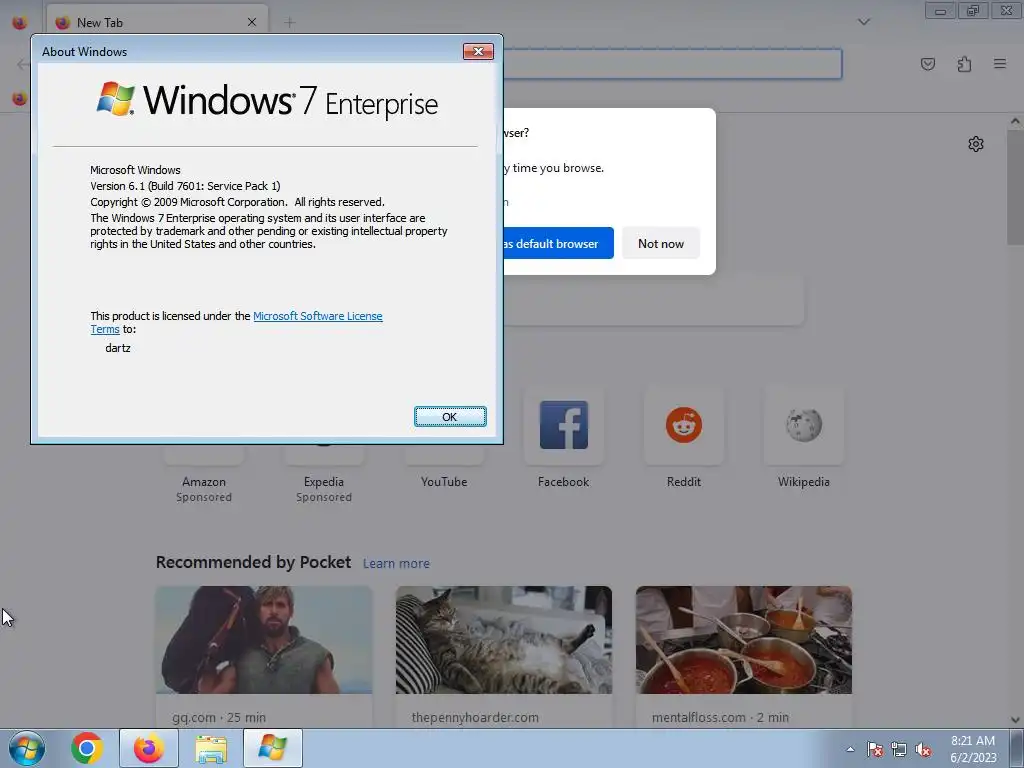The width and height of the screenshot is (1024, 768).
Task: Click the Firefox page vertical scrollbar thumb
Action: (1015, 187)
